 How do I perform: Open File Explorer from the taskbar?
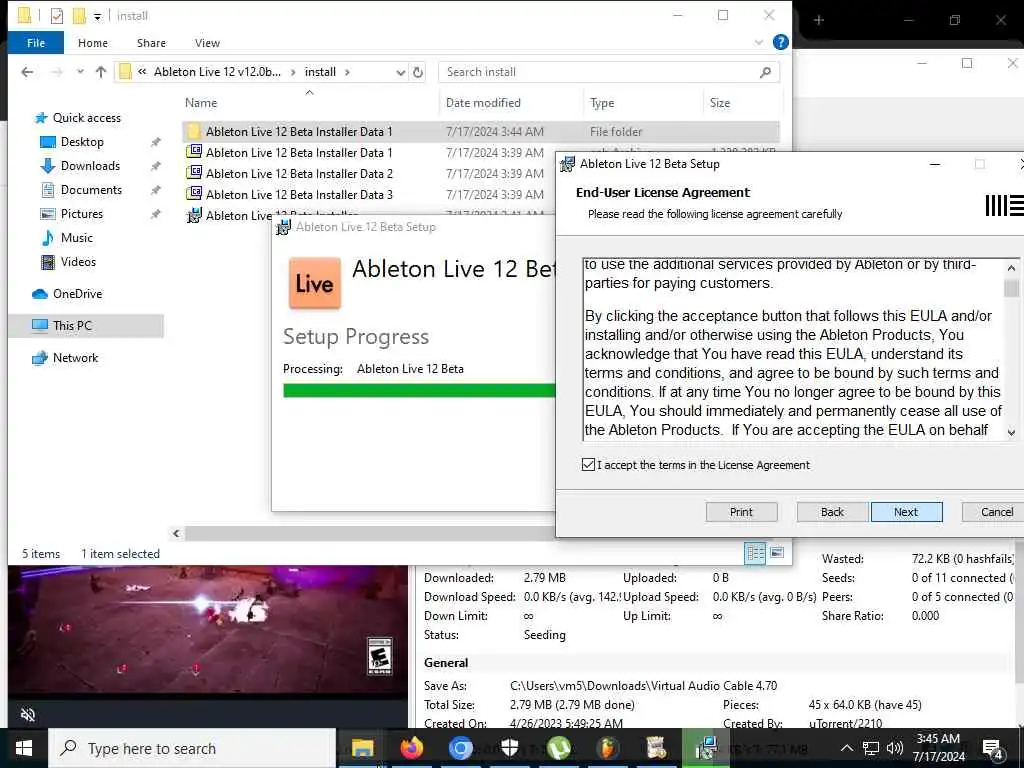(362, 748)
